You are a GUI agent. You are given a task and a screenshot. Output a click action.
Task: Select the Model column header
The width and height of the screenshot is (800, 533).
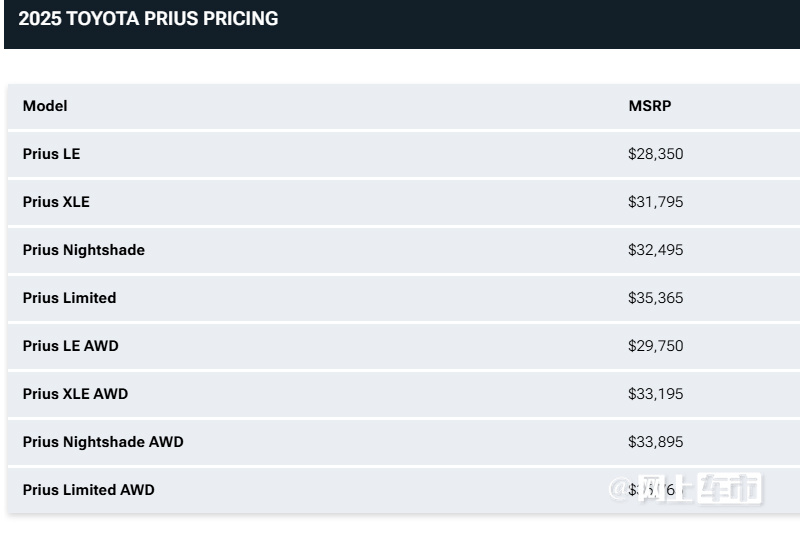pyautogui.click(x=45, y=106)
